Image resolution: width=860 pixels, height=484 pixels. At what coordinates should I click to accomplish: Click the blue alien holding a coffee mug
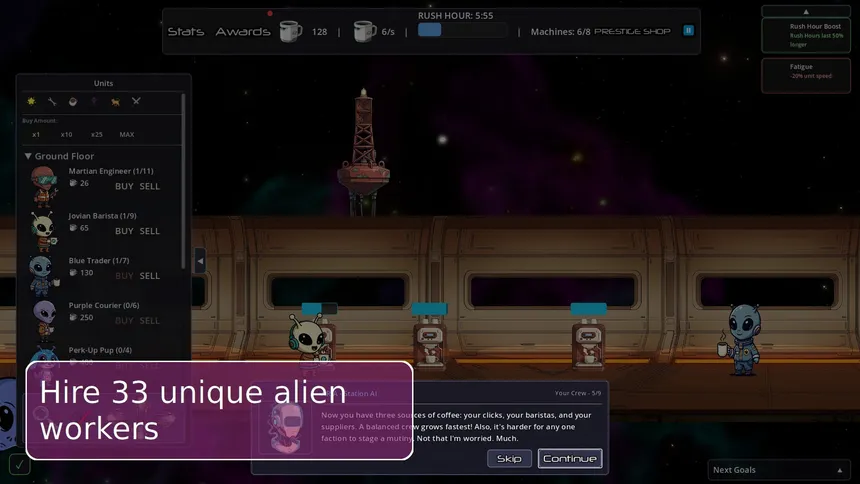[x=740, y=340]
